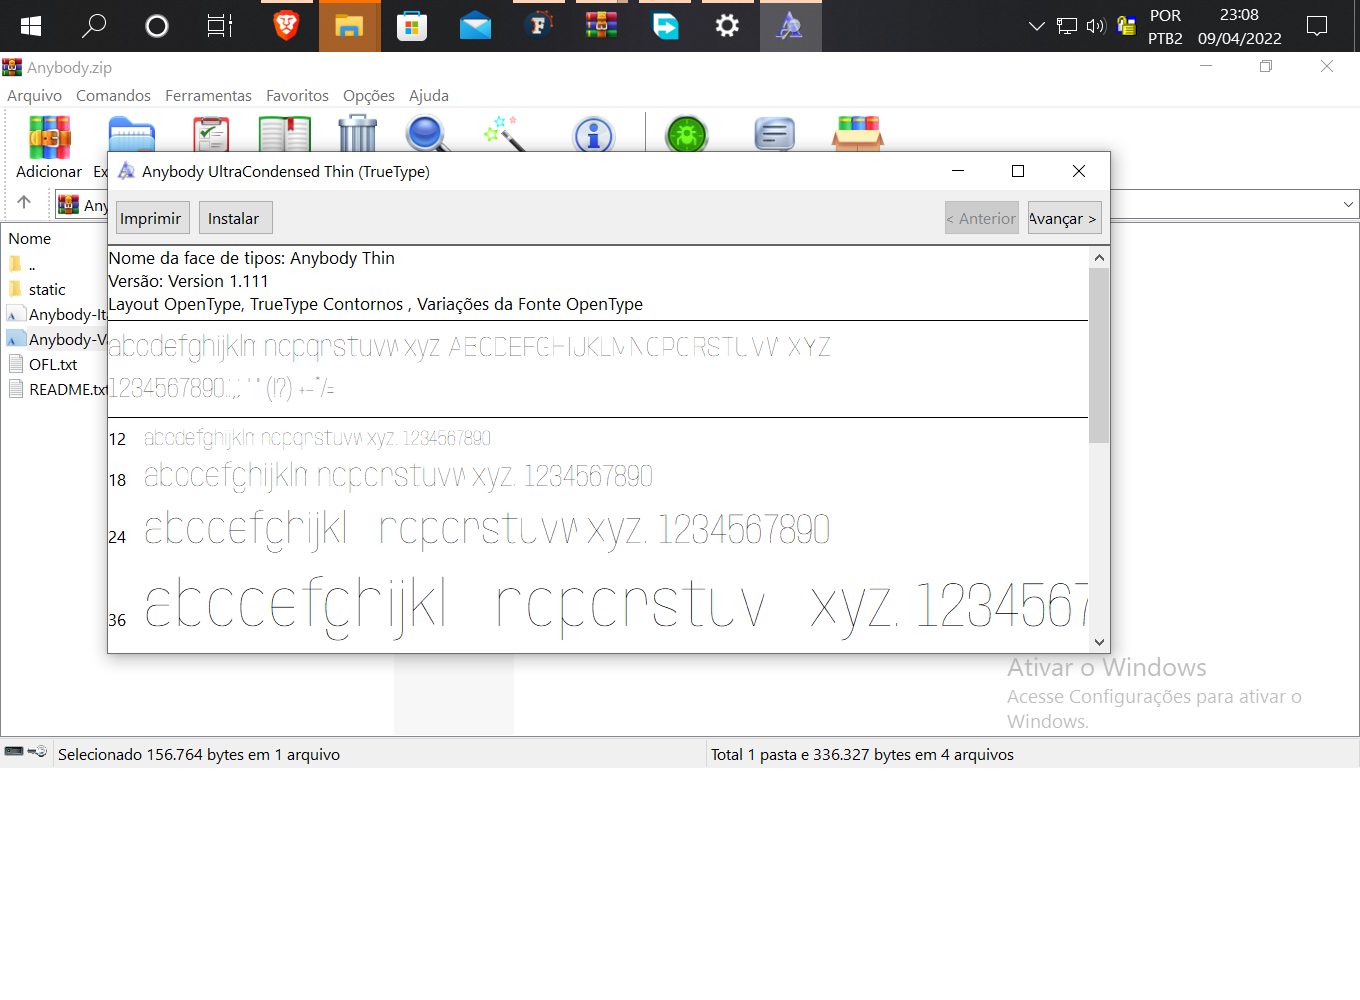Screen dimensions: 1360x1000
Task: Click the volume icon in system tray
Action: [x=1096, y=26]
